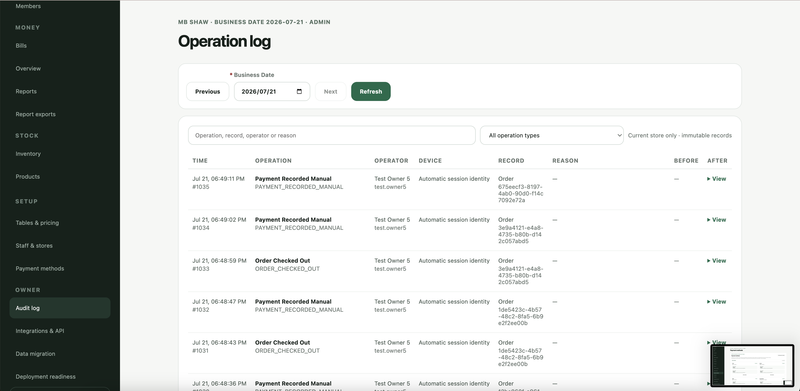Click timestamp Jul 21, 06:48:43 PM

pos(219,343)
